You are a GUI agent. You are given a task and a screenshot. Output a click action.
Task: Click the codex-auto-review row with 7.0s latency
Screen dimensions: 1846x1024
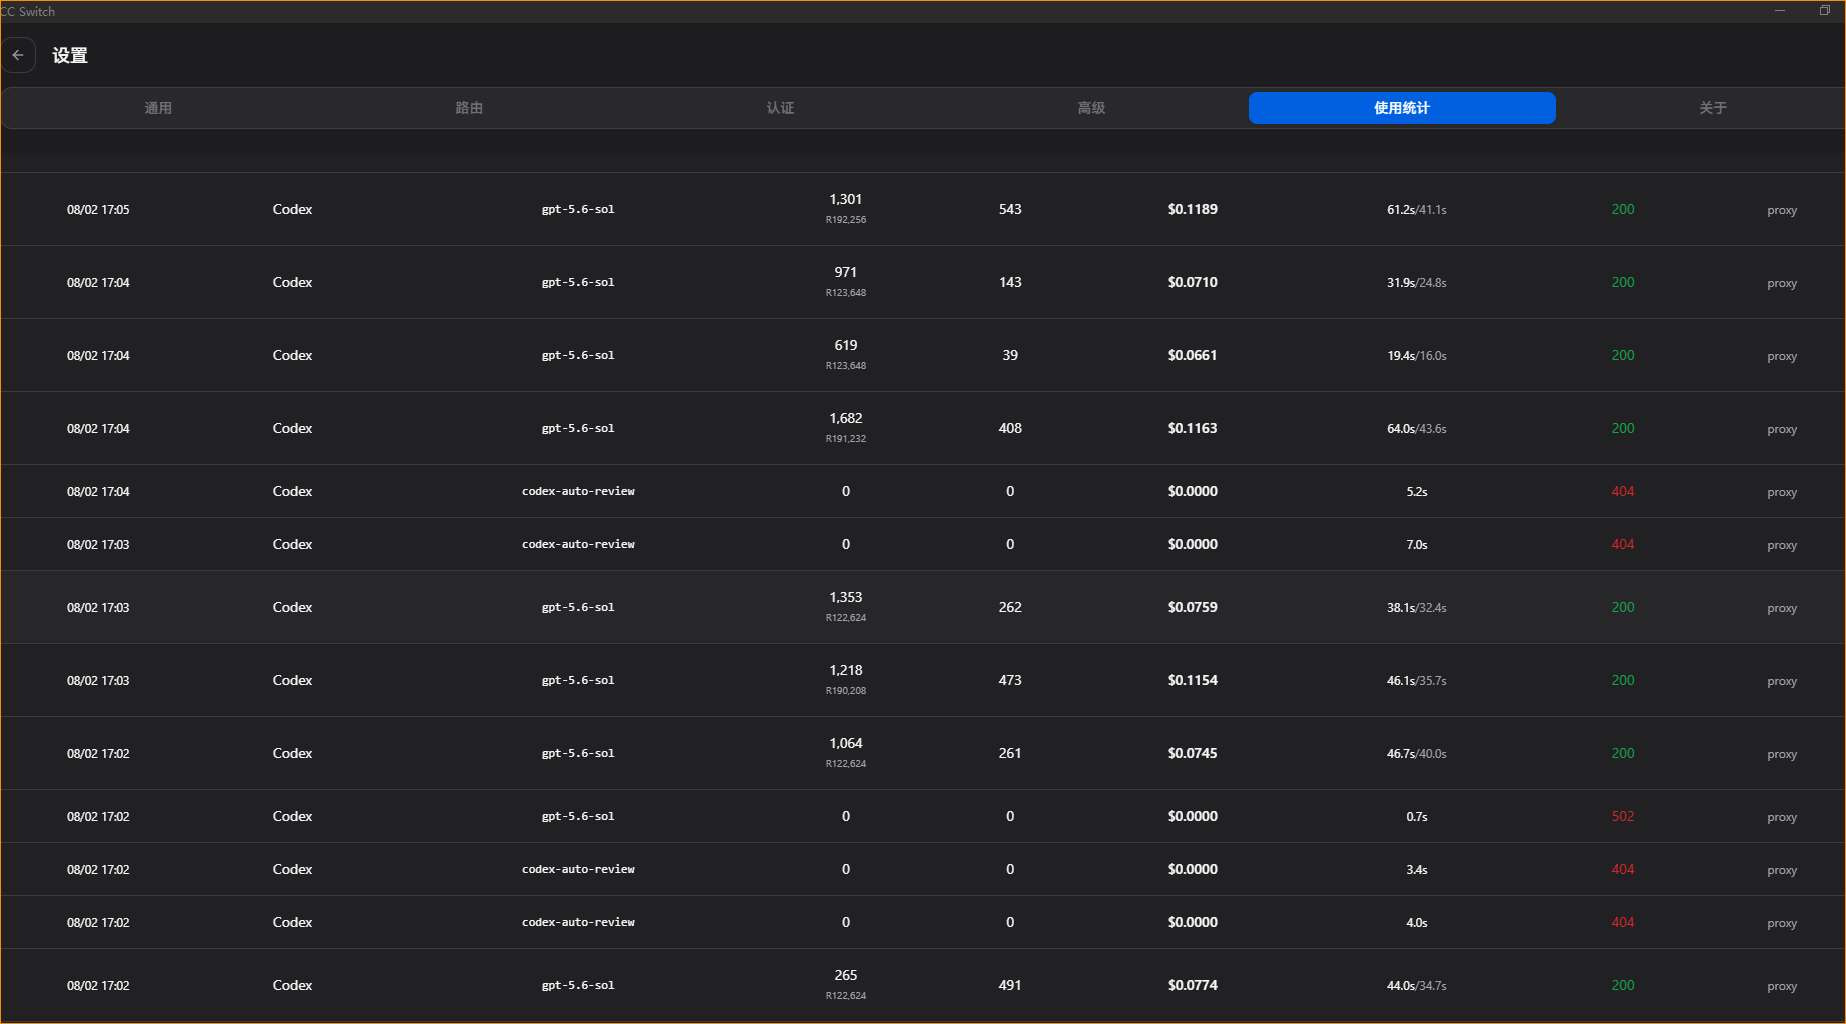coord(923,544)
